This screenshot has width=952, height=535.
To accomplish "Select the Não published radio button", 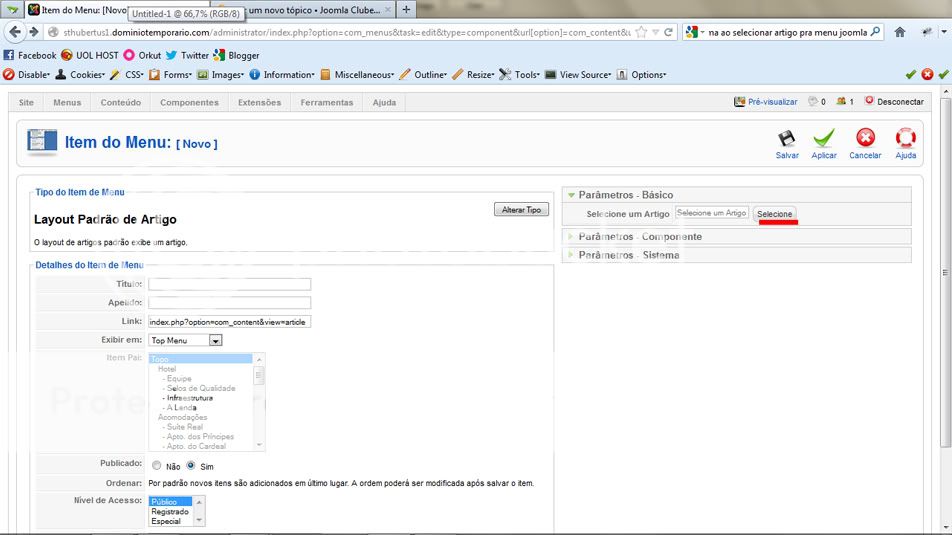I will click(x=157, y=466).
